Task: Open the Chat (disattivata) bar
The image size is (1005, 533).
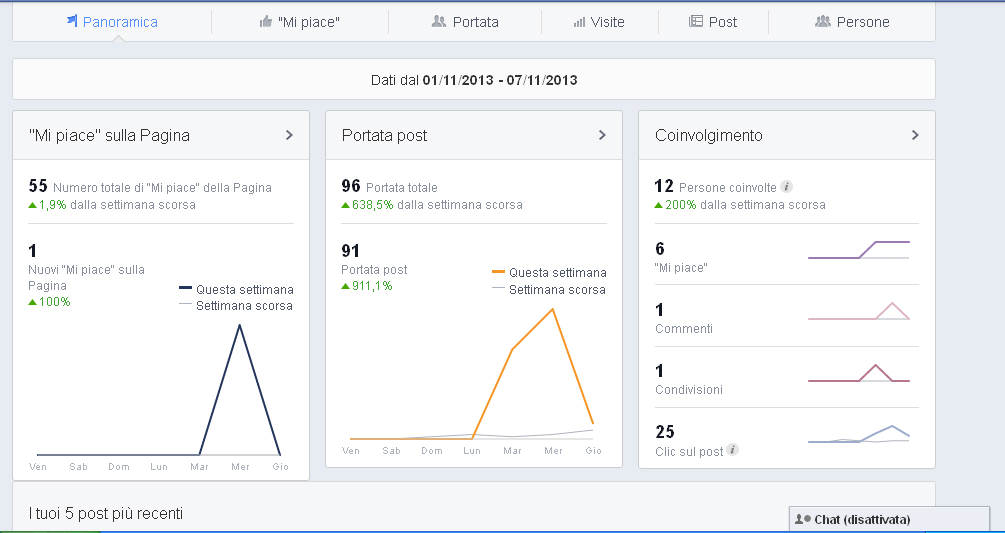Action: click(862, 519)
